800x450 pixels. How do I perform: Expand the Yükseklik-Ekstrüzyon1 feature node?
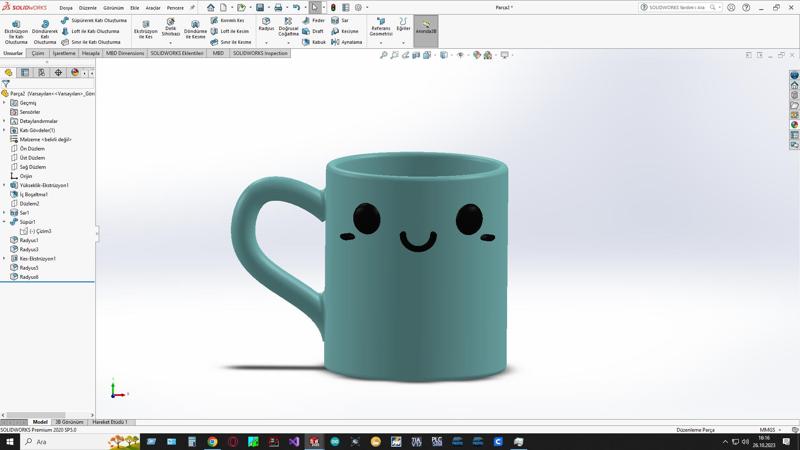pyautogui.click(x=4, y=185)
